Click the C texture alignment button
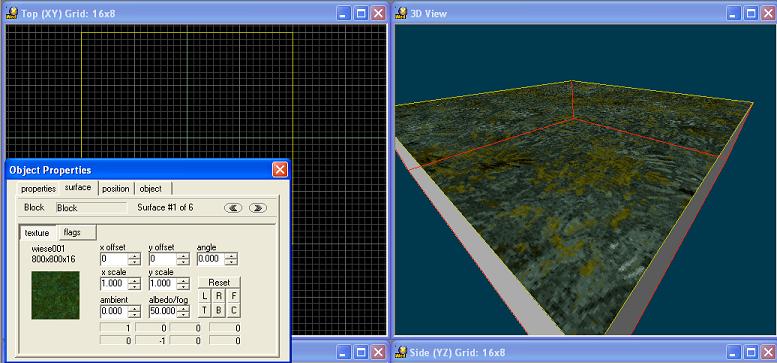Screen dimensions: 777x363 tap(233, 311)
